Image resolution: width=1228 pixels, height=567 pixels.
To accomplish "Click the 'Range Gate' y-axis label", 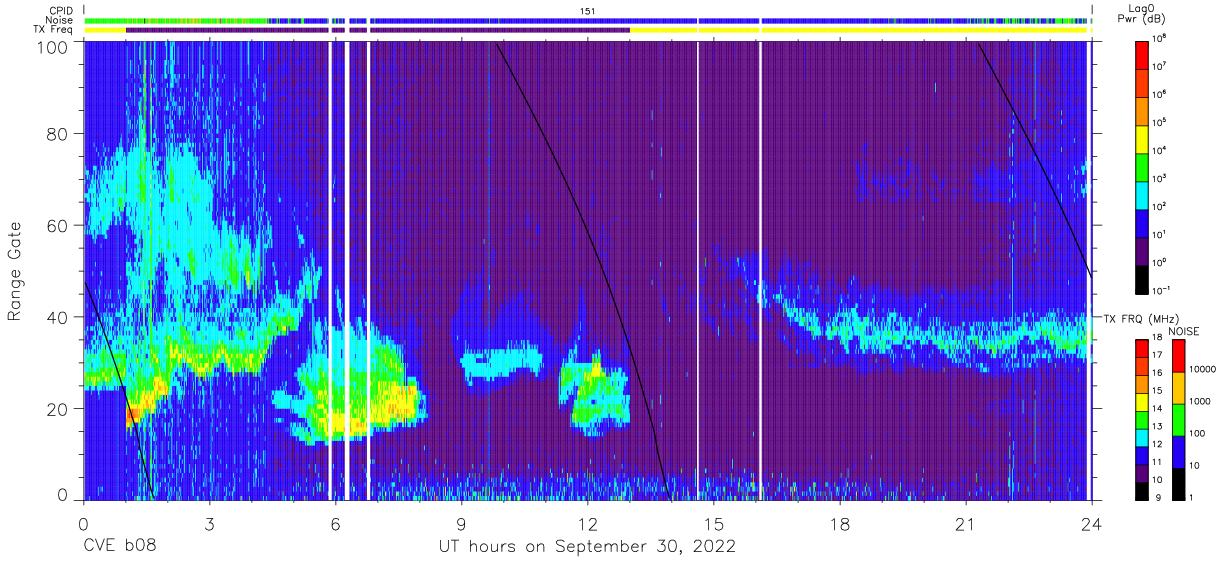I will (15, 271).
